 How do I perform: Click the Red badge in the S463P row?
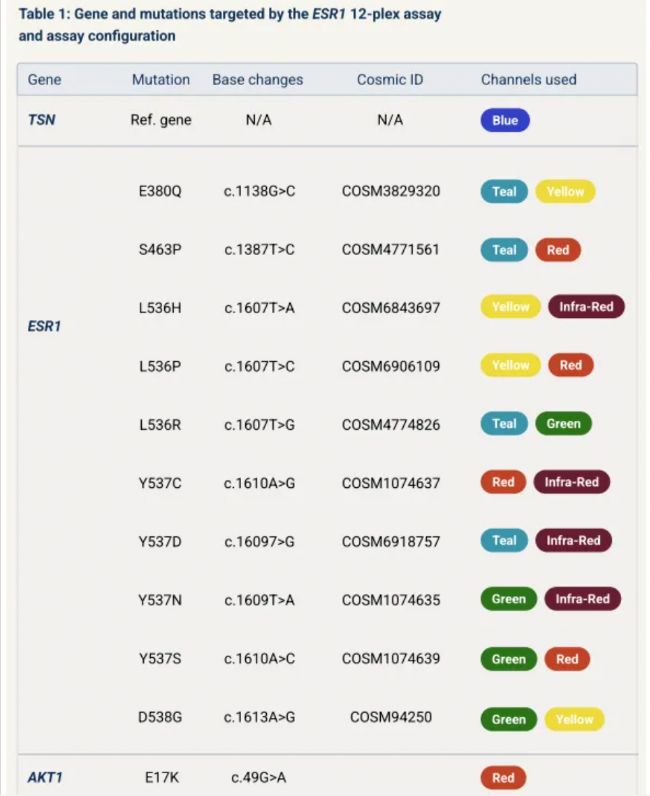(557, 250)
